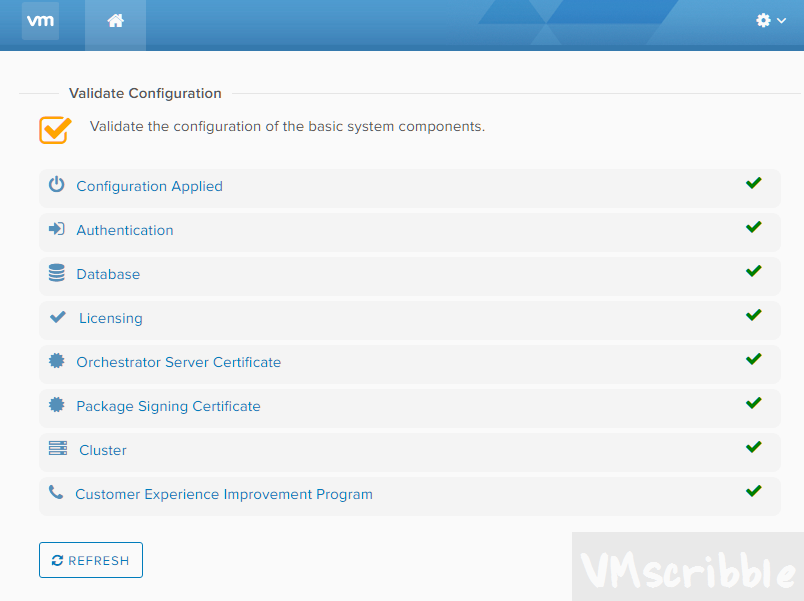The width and height of the screenshot is (804, 601).
Task: Click the Configuration Applied power icon
Action: click(56, 185)
